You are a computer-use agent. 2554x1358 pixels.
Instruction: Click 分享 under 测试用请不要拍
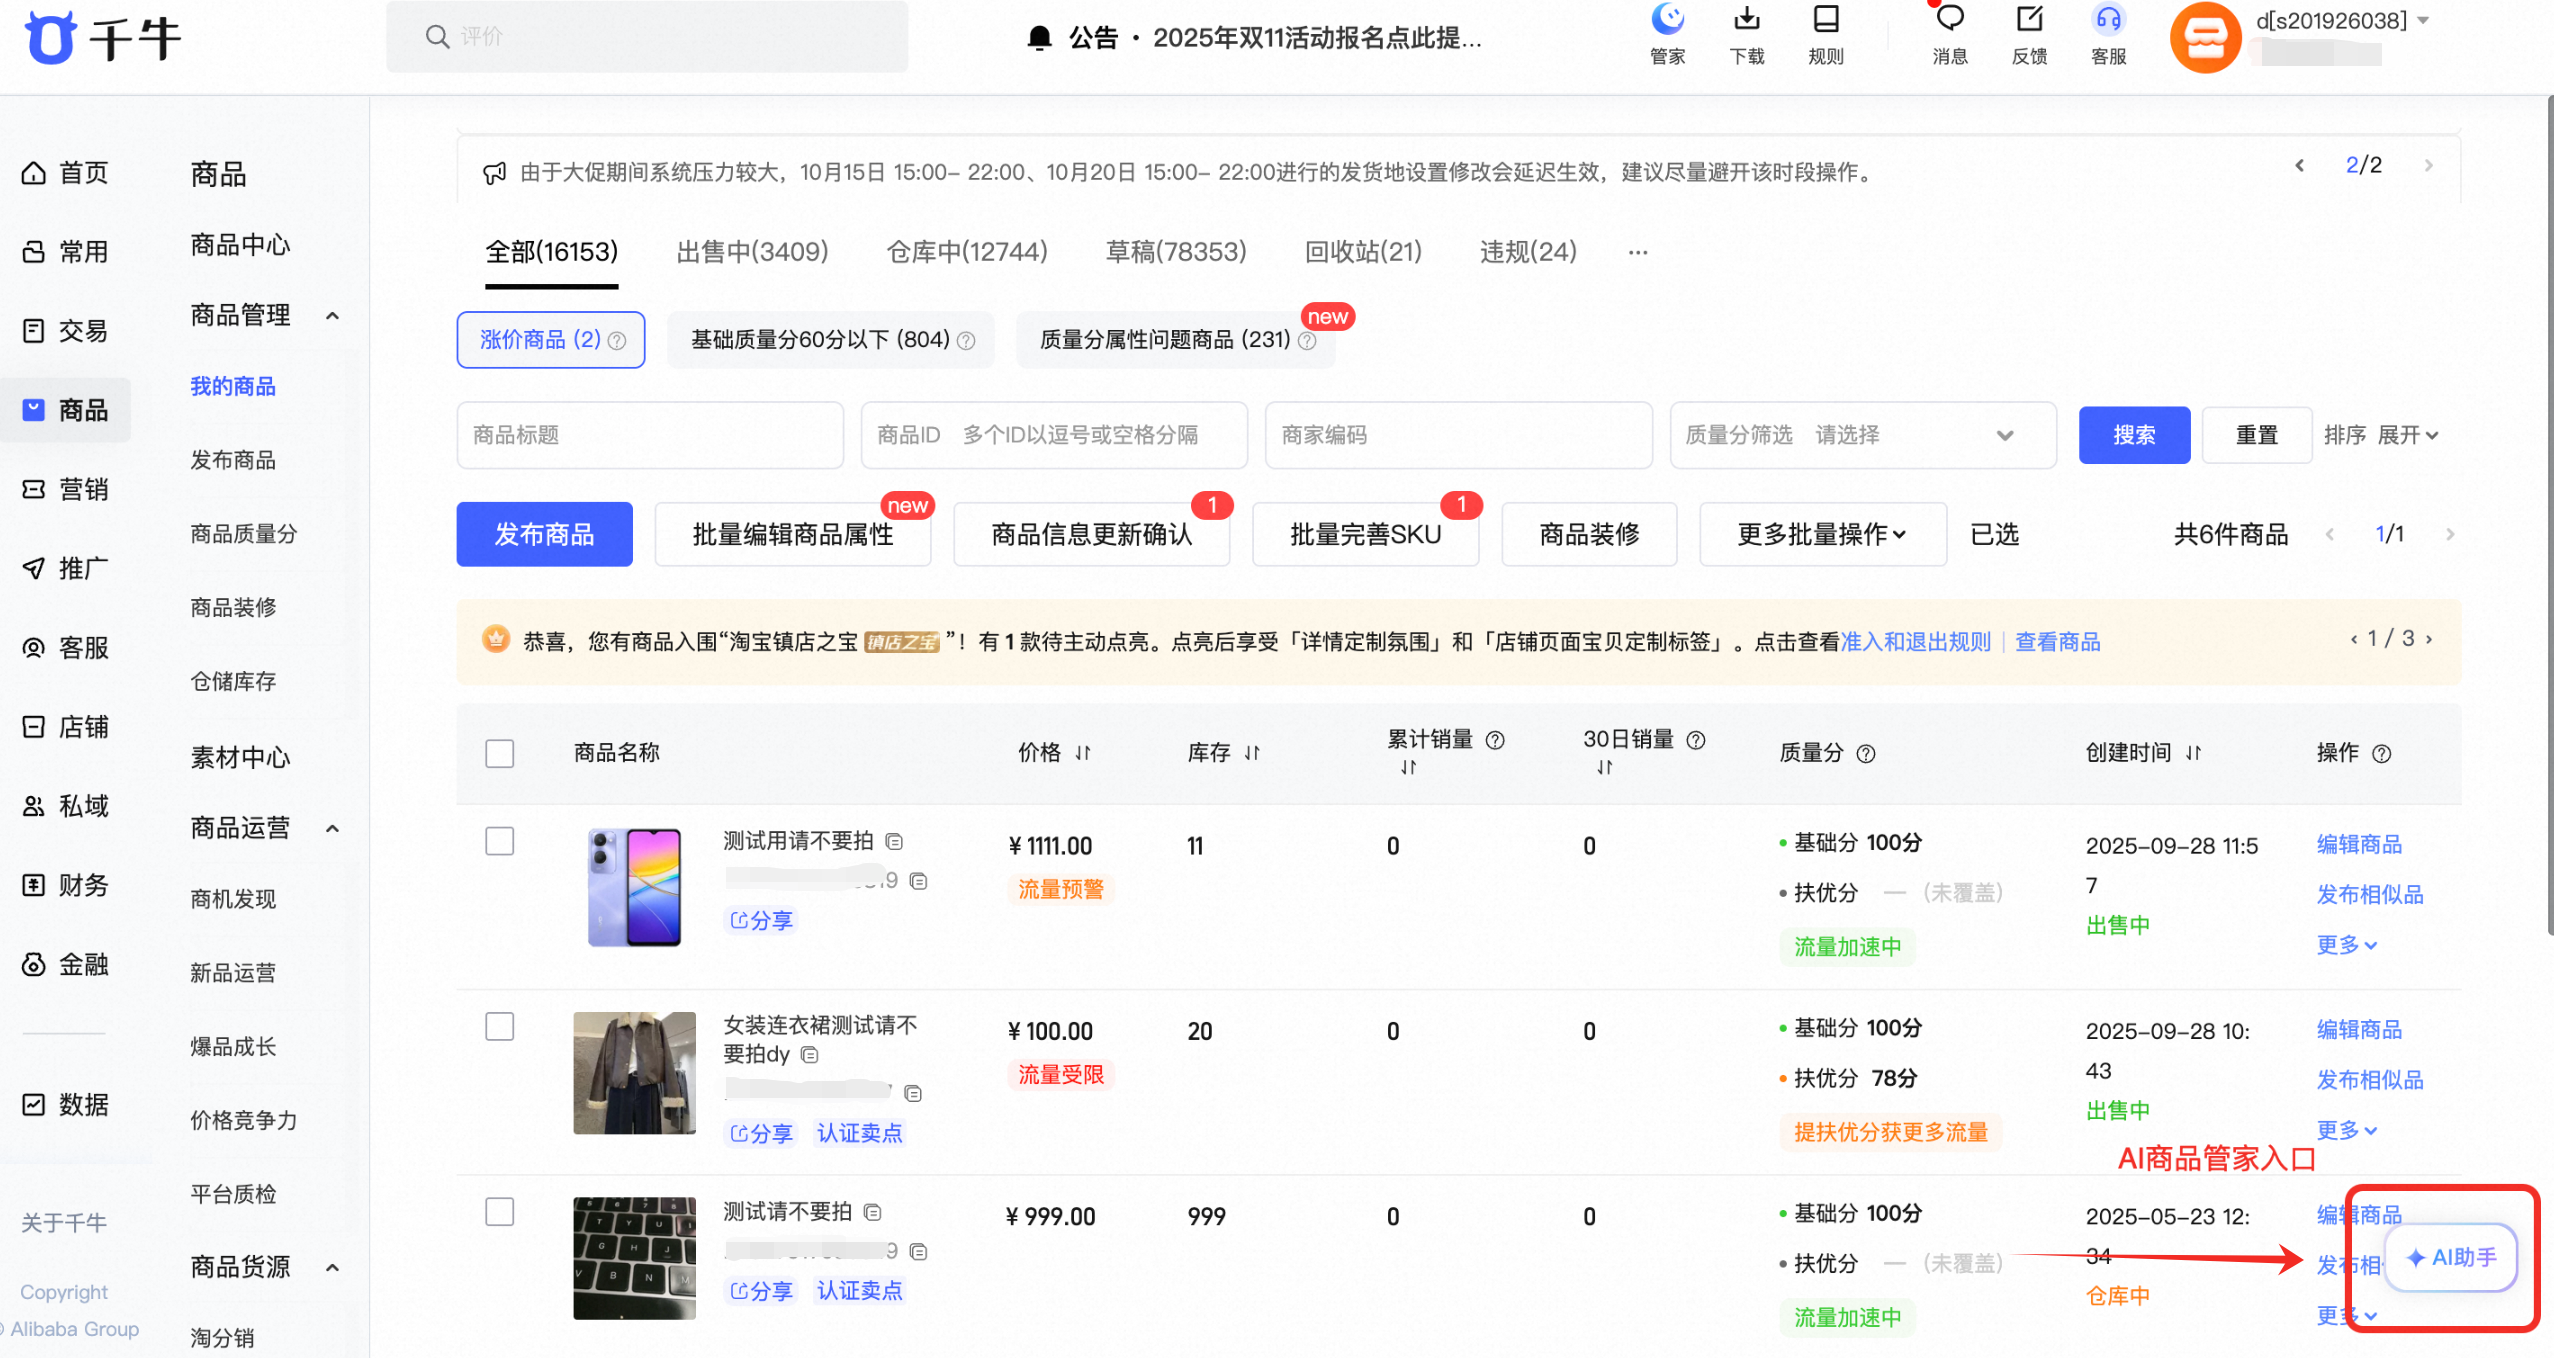[761, 920]
